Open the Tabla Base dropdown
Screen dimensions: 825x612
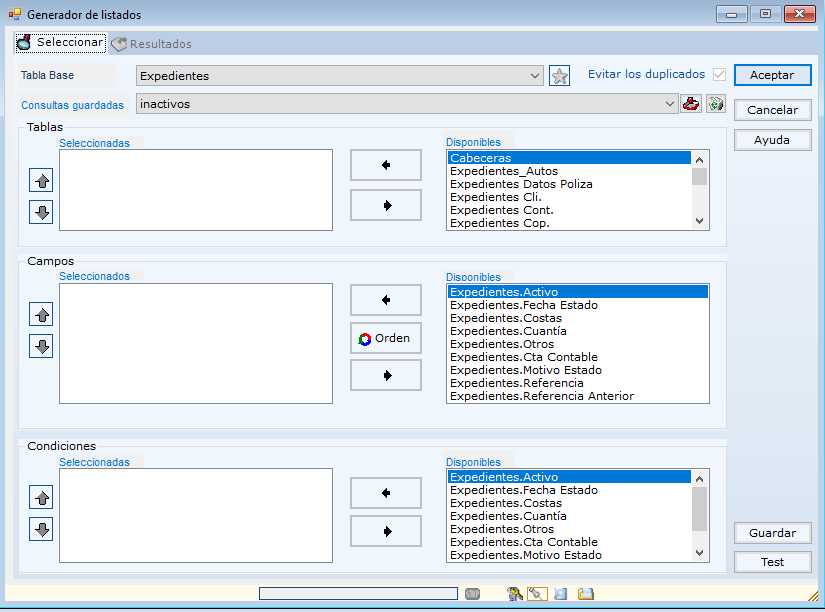tap(534, 76)
